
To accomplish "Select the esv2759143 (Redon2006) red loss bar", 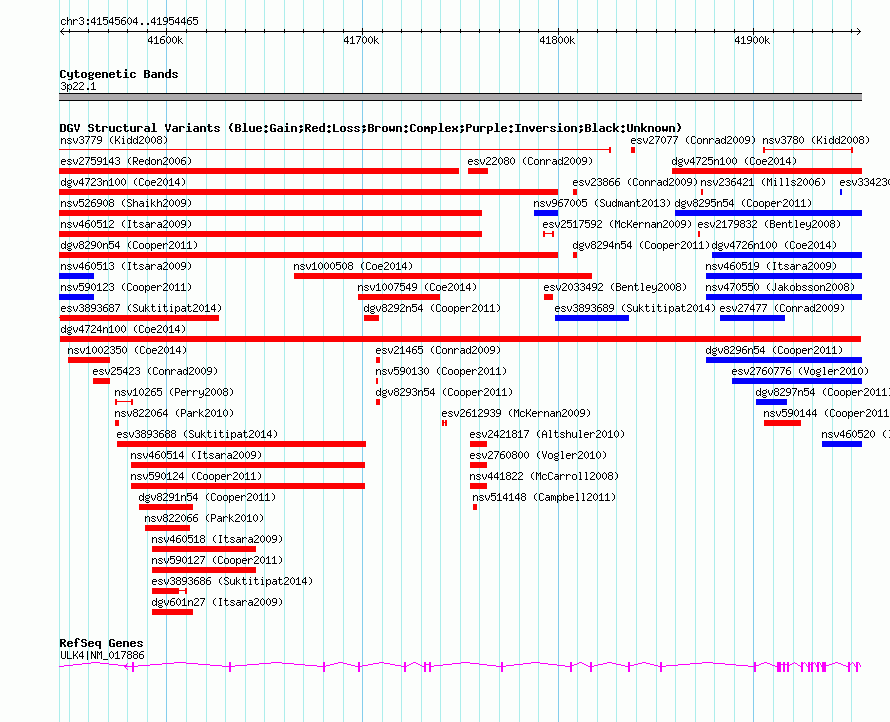I will pyautogui.click(x=259, y=171).
